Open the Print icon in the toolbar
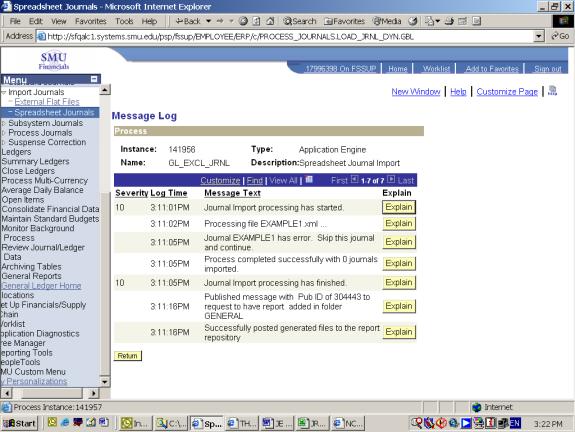This screenshot has height=432, width=575. point(449,21)
